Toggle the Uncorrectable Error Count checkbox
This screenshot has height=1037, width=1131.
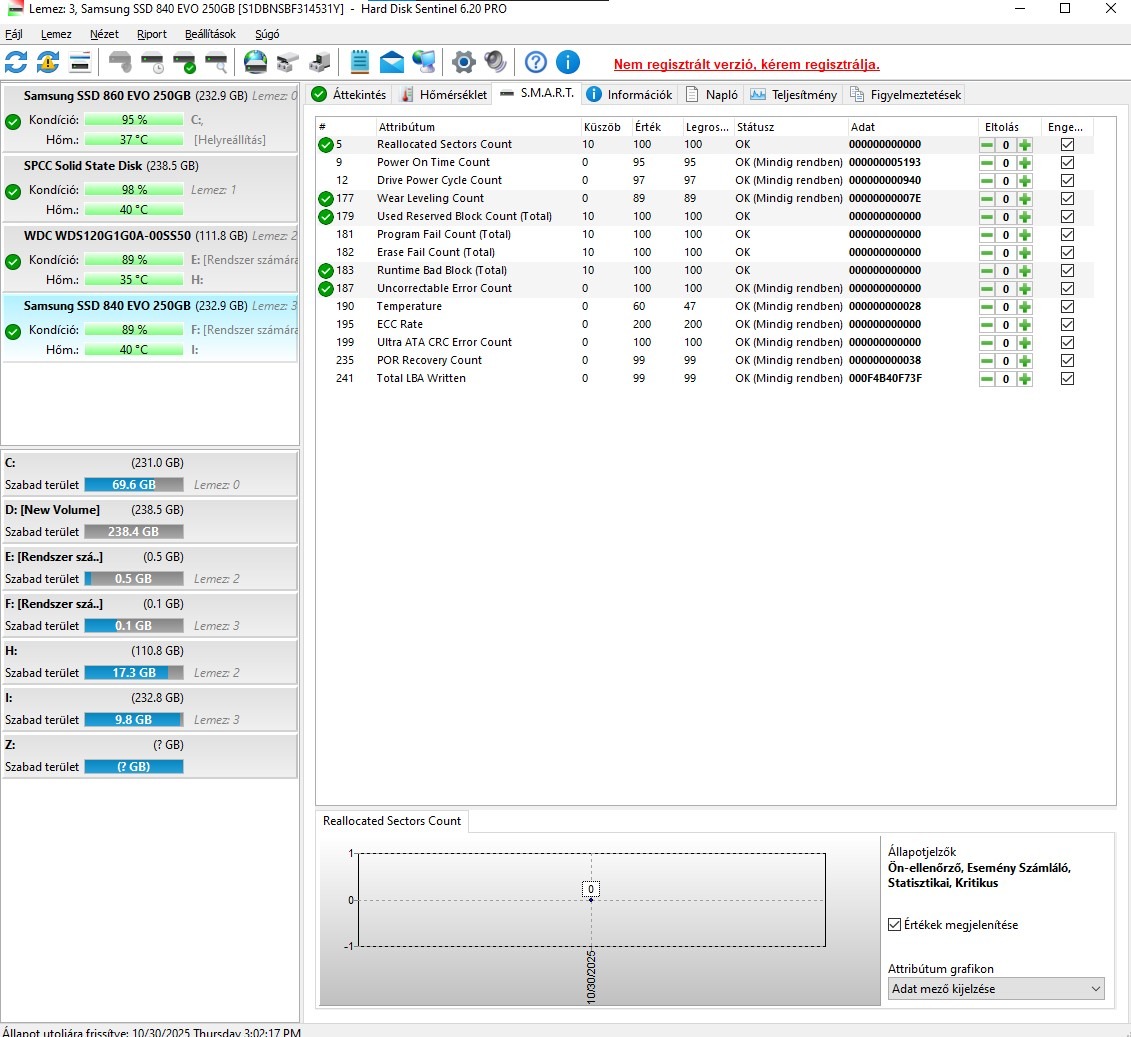(x=1068, y=288)
